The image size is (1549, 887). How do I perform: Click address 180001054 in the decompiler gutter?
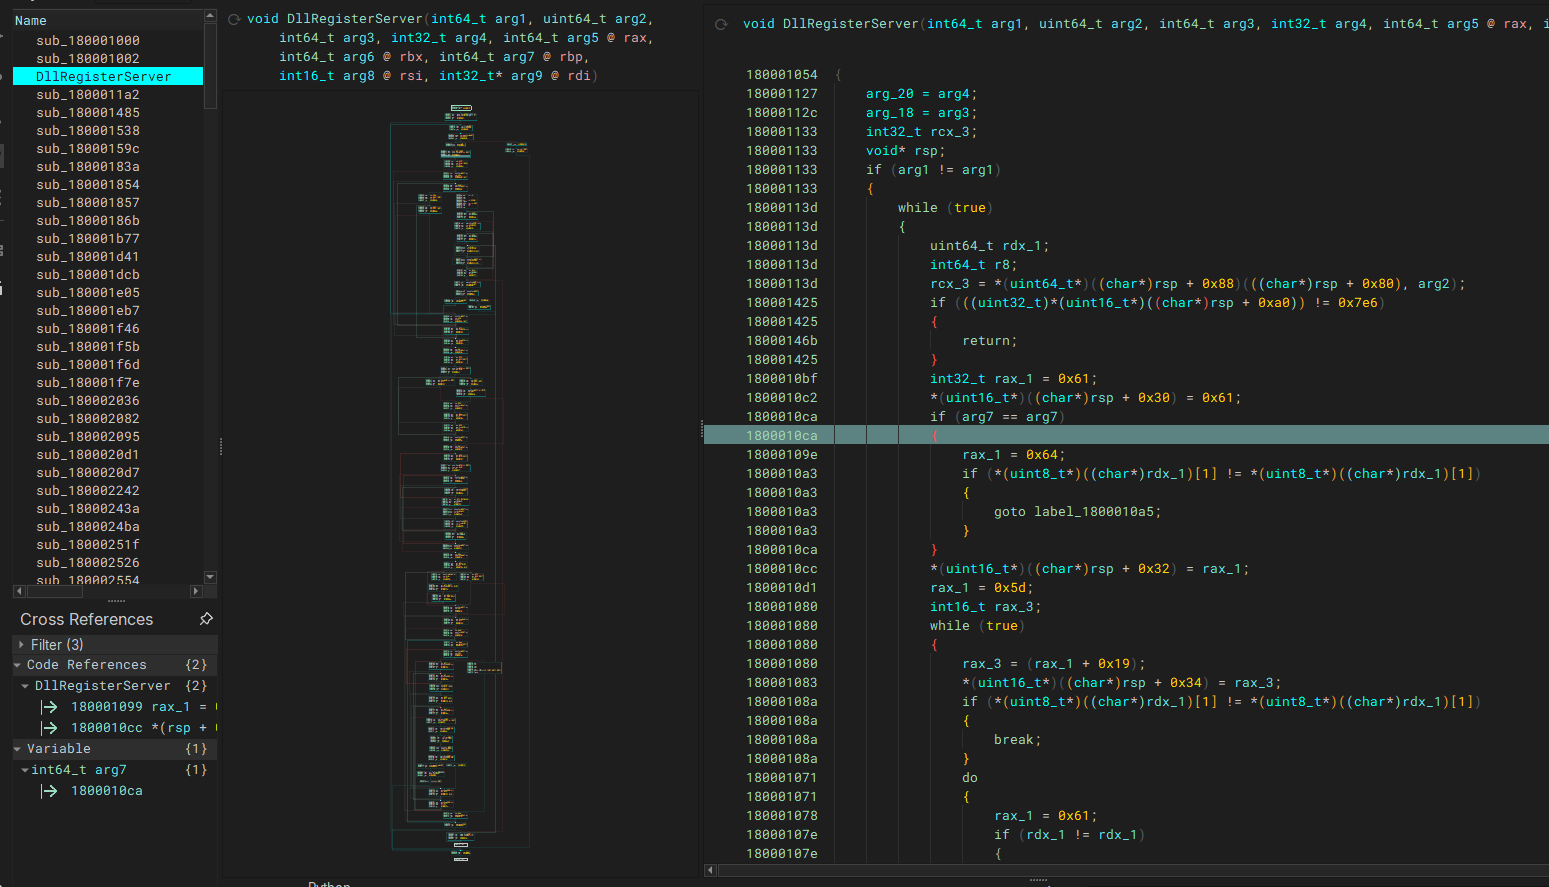[781, 75]
